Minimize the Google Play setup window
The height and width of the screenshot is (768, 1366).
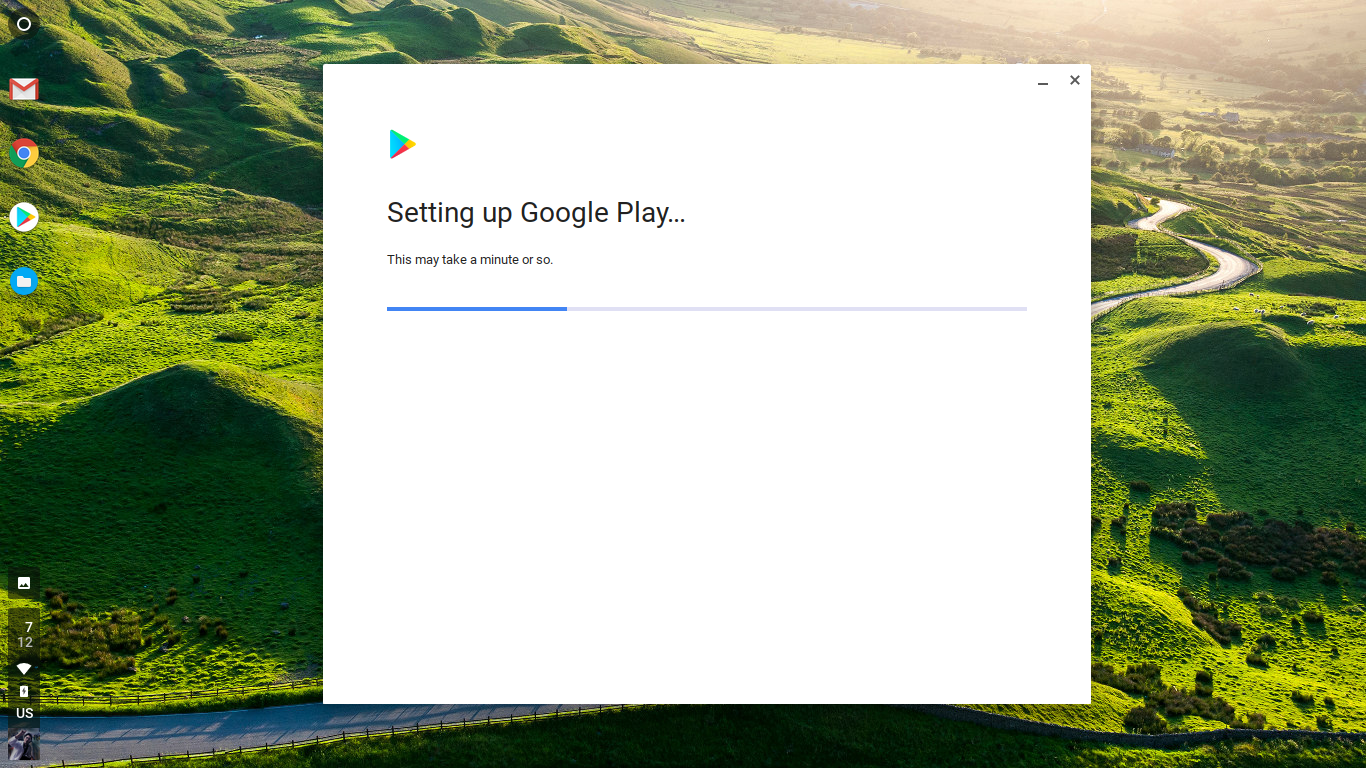[1043, 81]
